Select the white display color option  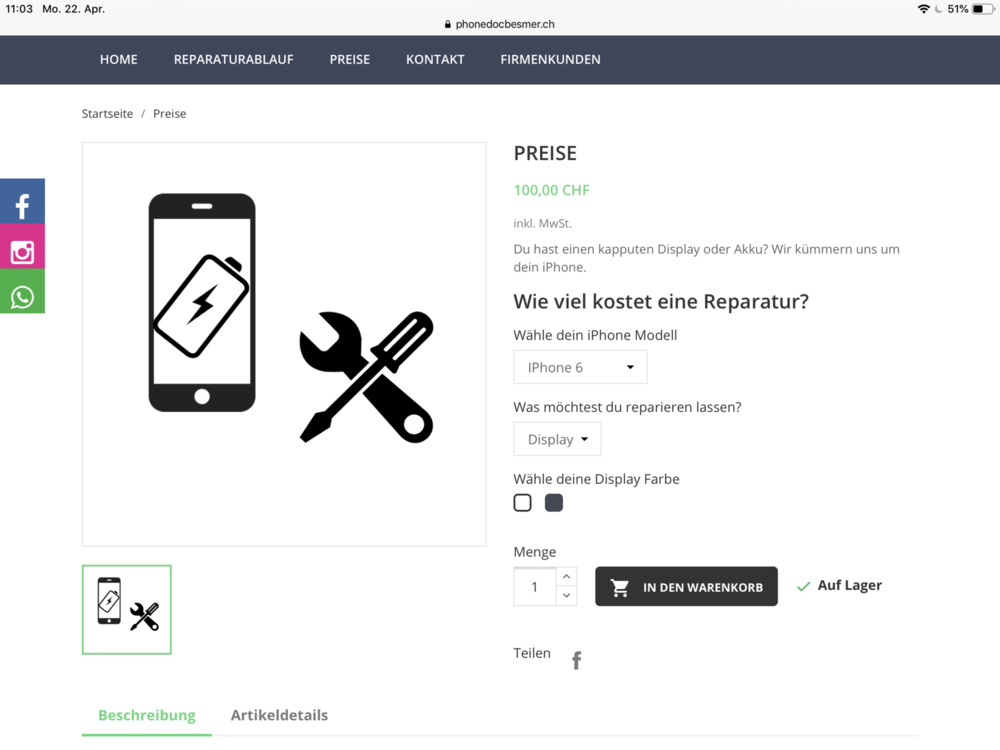[522, 503]
